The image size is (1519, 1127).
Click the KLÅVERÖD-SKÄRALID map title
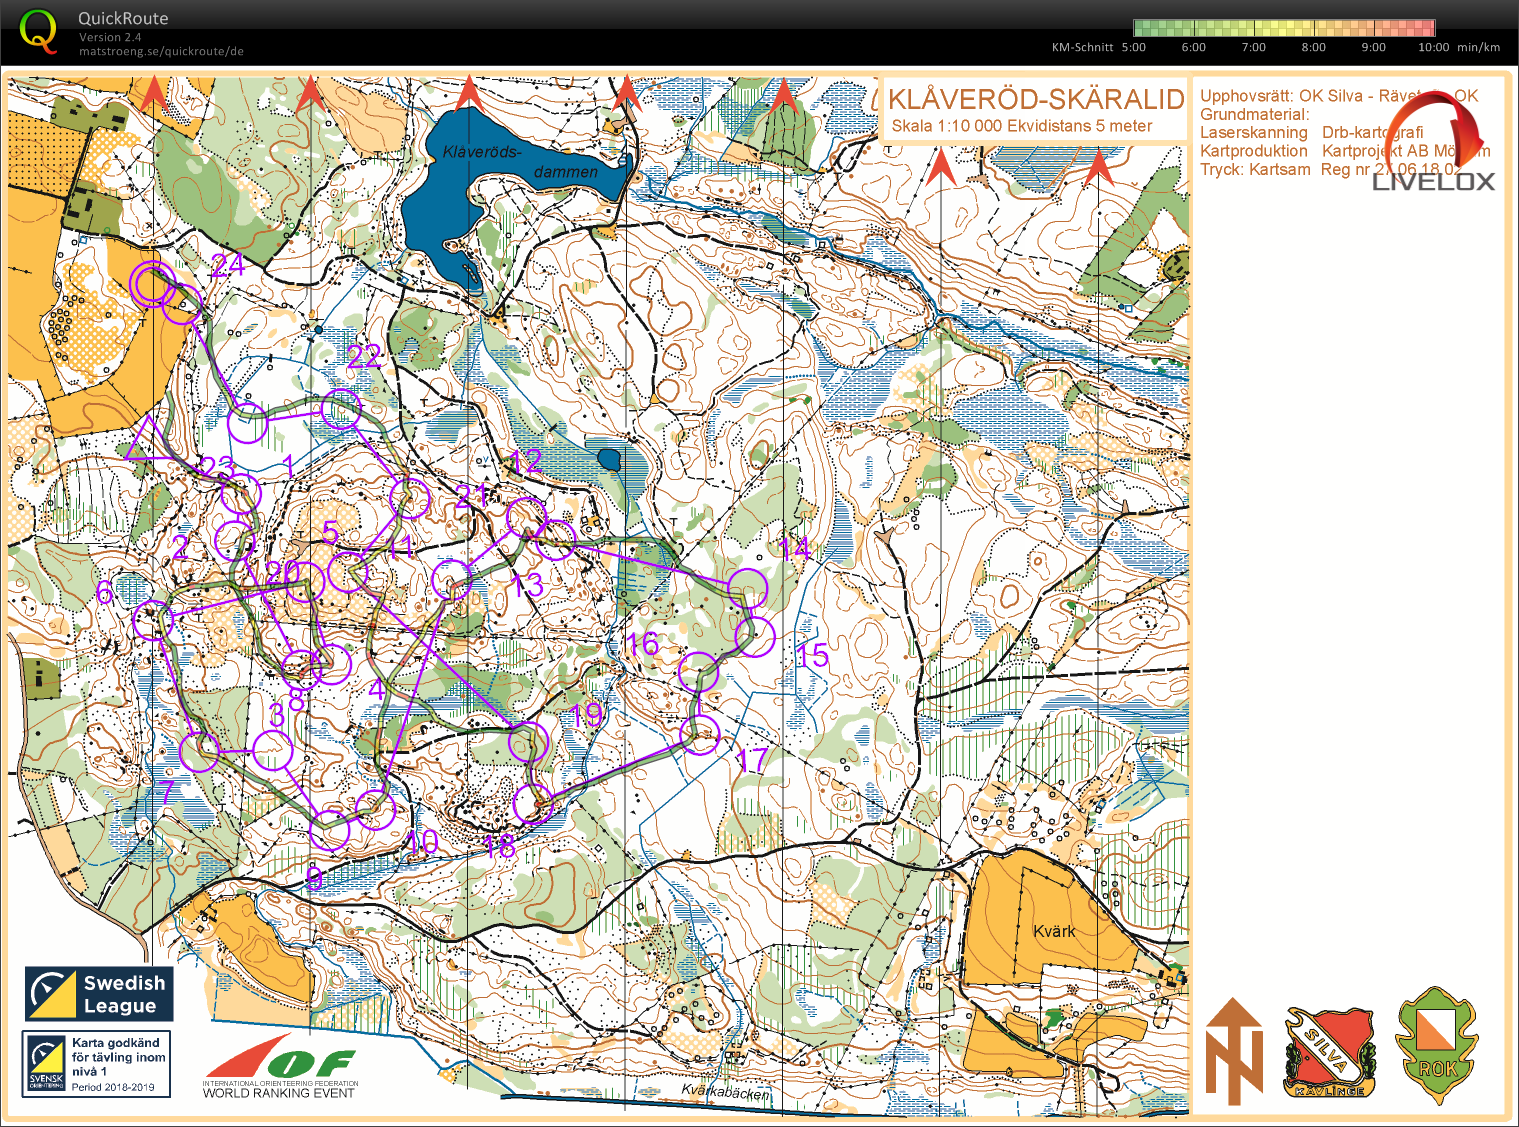pyautogui.click(x=1036, y=99)
